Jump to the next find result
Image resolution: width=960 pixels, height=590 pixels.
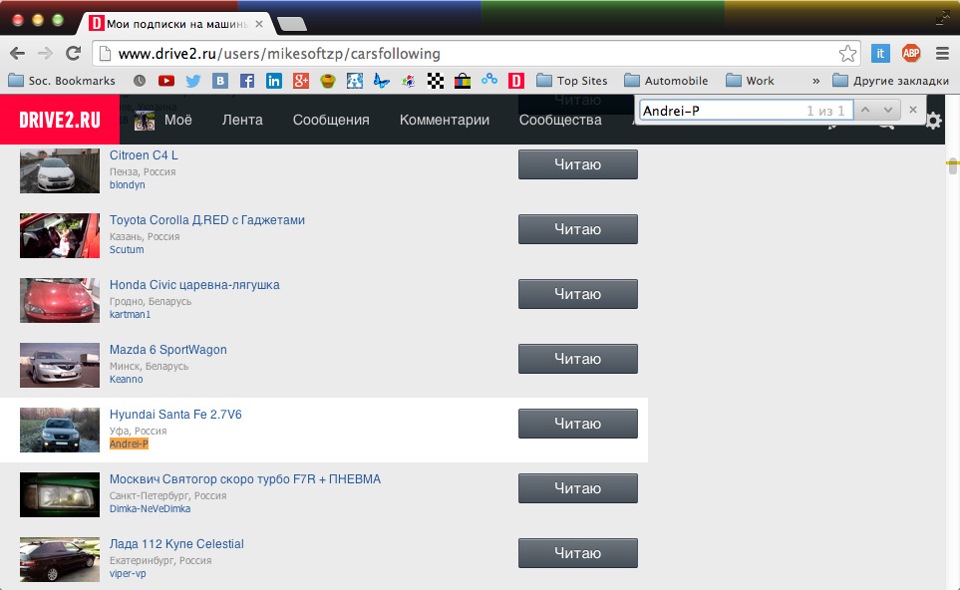click(x=888, y=110)
